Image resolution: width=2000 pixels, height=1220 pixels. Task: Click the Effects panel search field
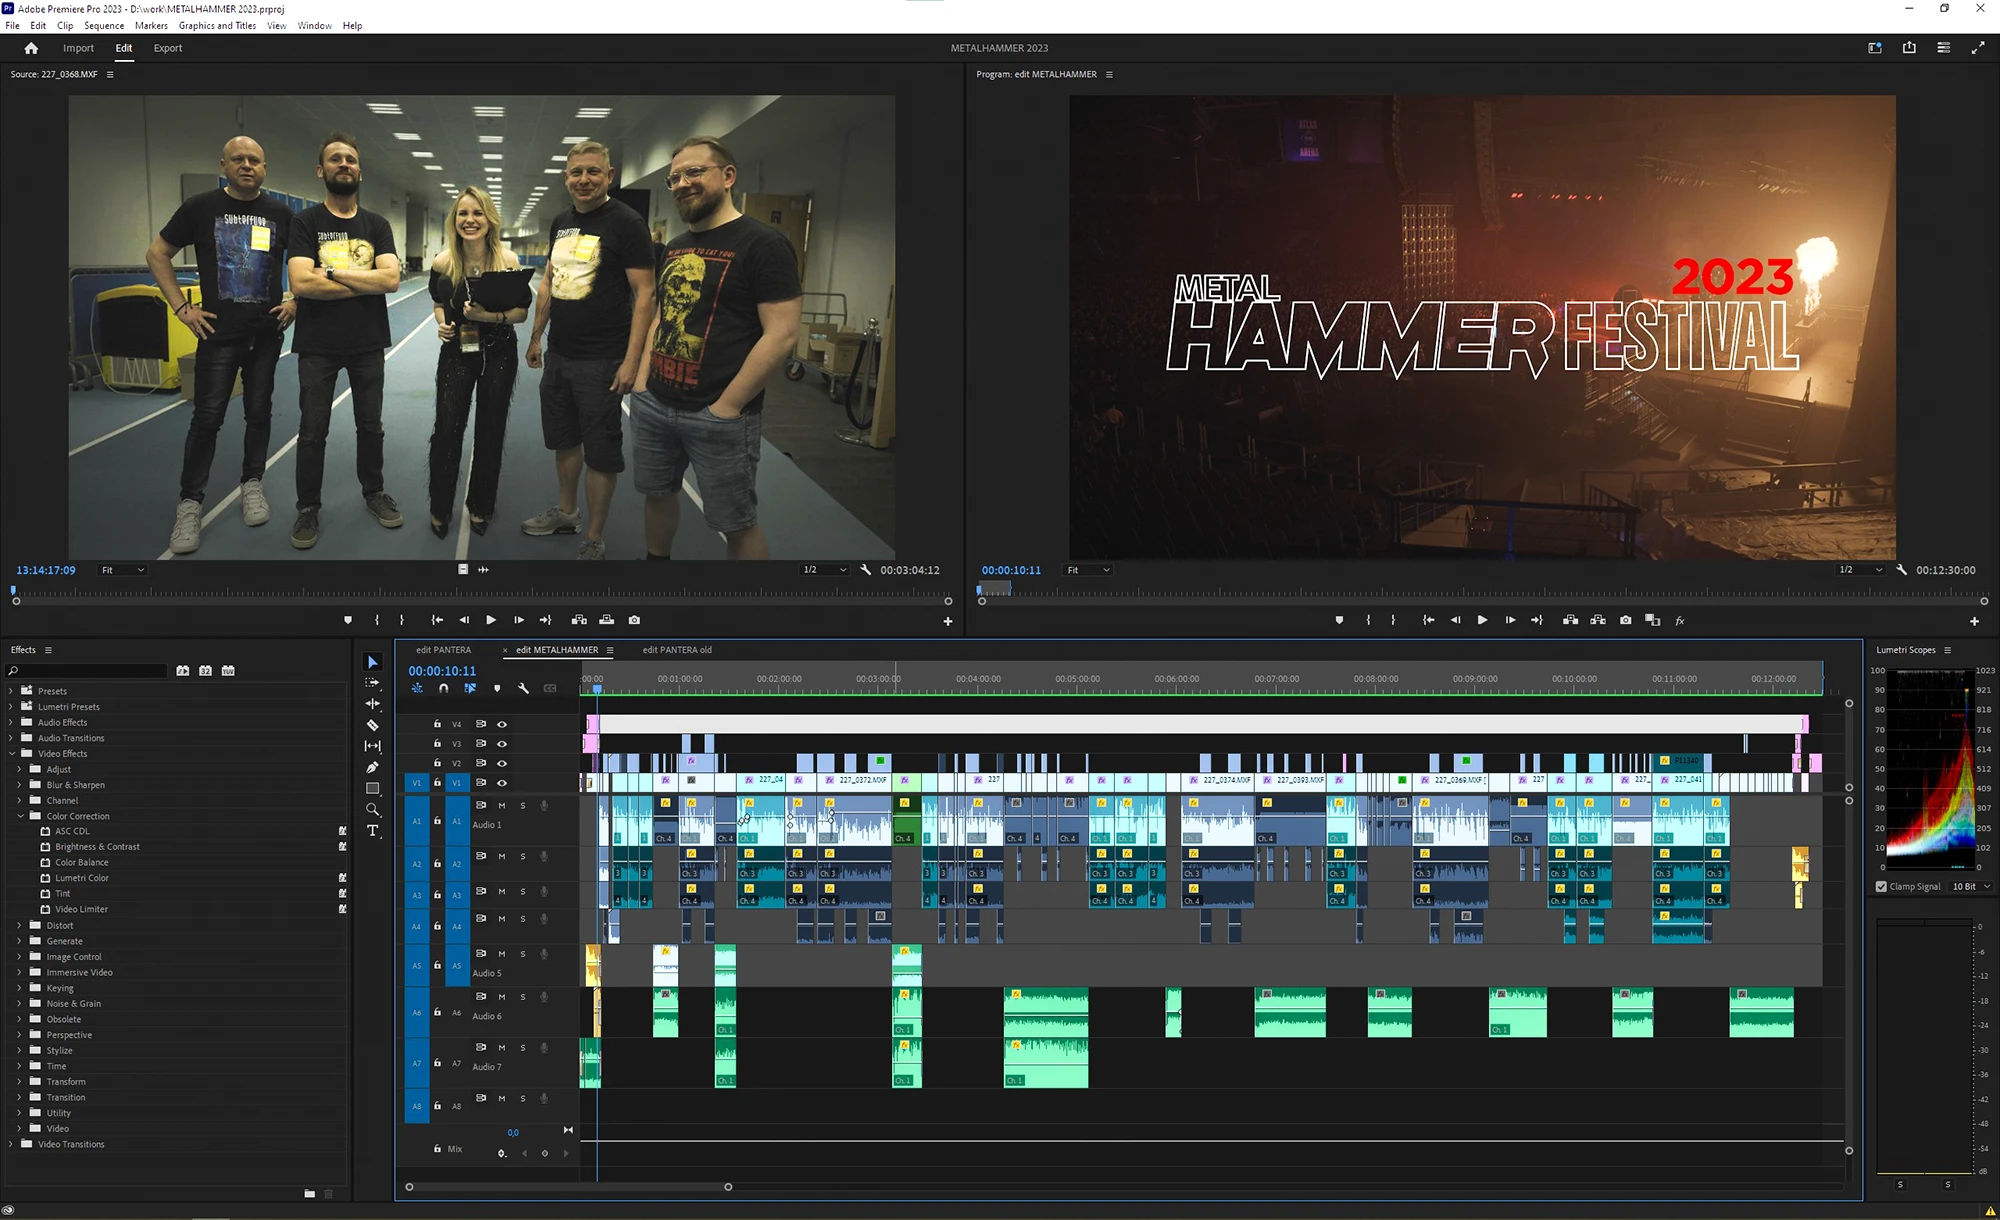tap(87, 670)
